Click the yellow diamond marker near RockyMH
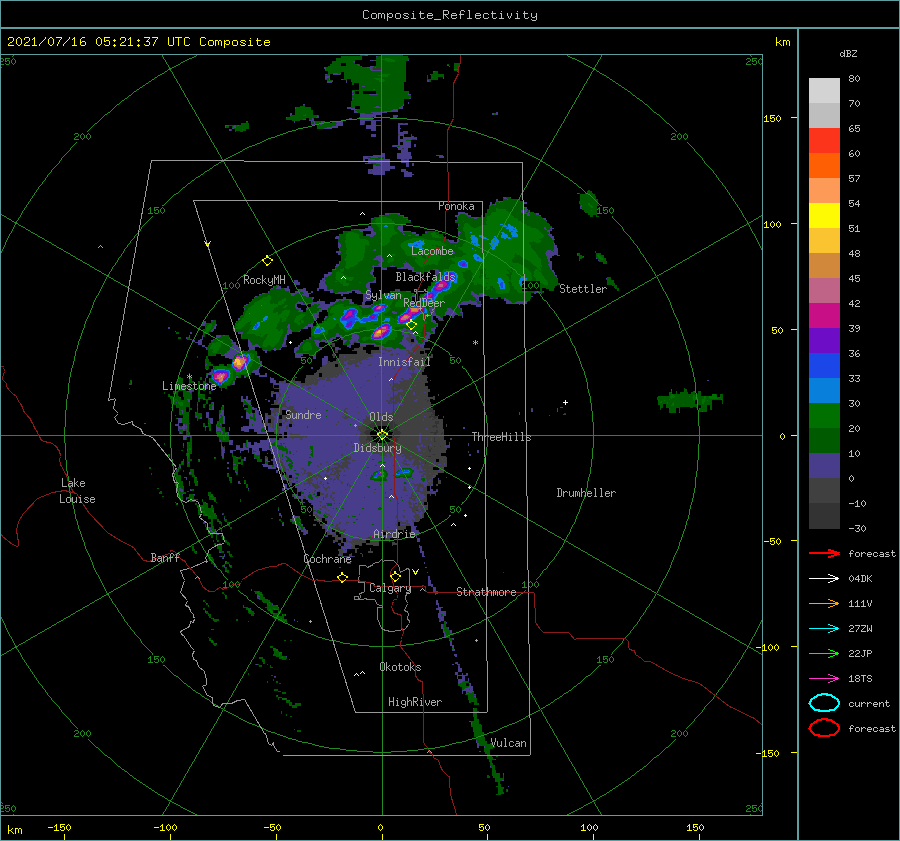This screenshot has width=900, height=841. coord(267,261)
